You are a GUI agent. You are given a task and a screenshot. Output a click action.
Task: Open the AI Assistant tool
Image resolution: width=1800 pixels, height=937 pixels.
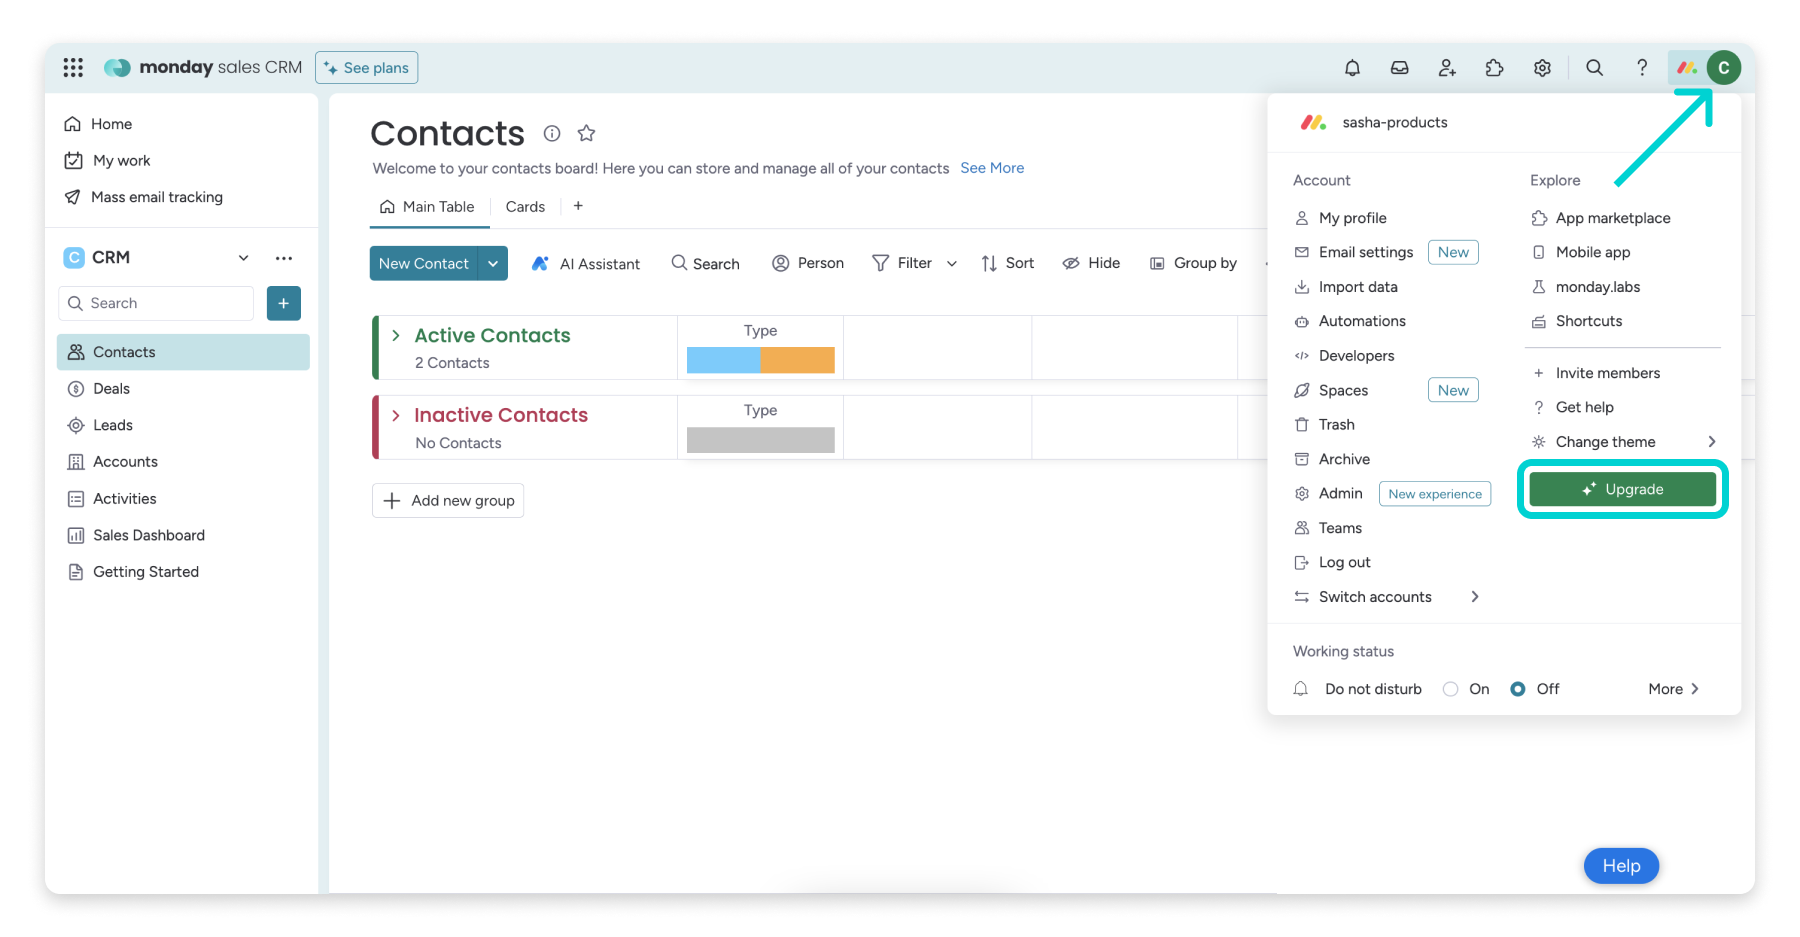pos(586,263)
